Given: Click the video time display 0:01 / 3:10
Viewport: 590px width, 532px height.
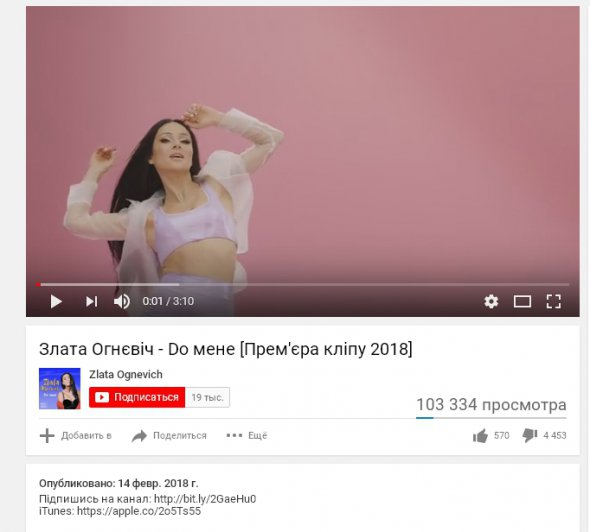Looking at the screenshot, I should tap(168, 301).
